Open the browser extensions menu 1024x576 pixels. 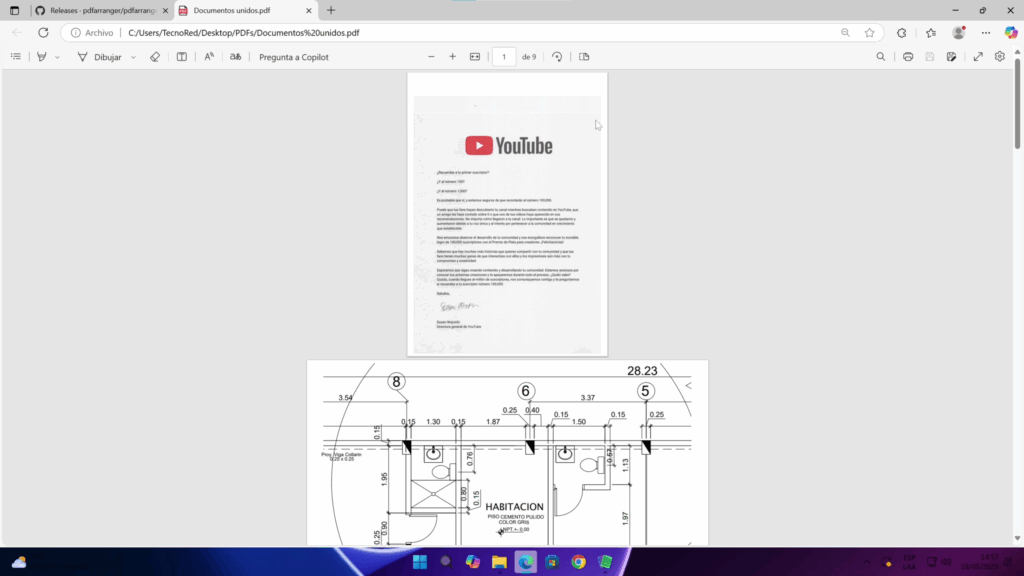pos(902,33)
